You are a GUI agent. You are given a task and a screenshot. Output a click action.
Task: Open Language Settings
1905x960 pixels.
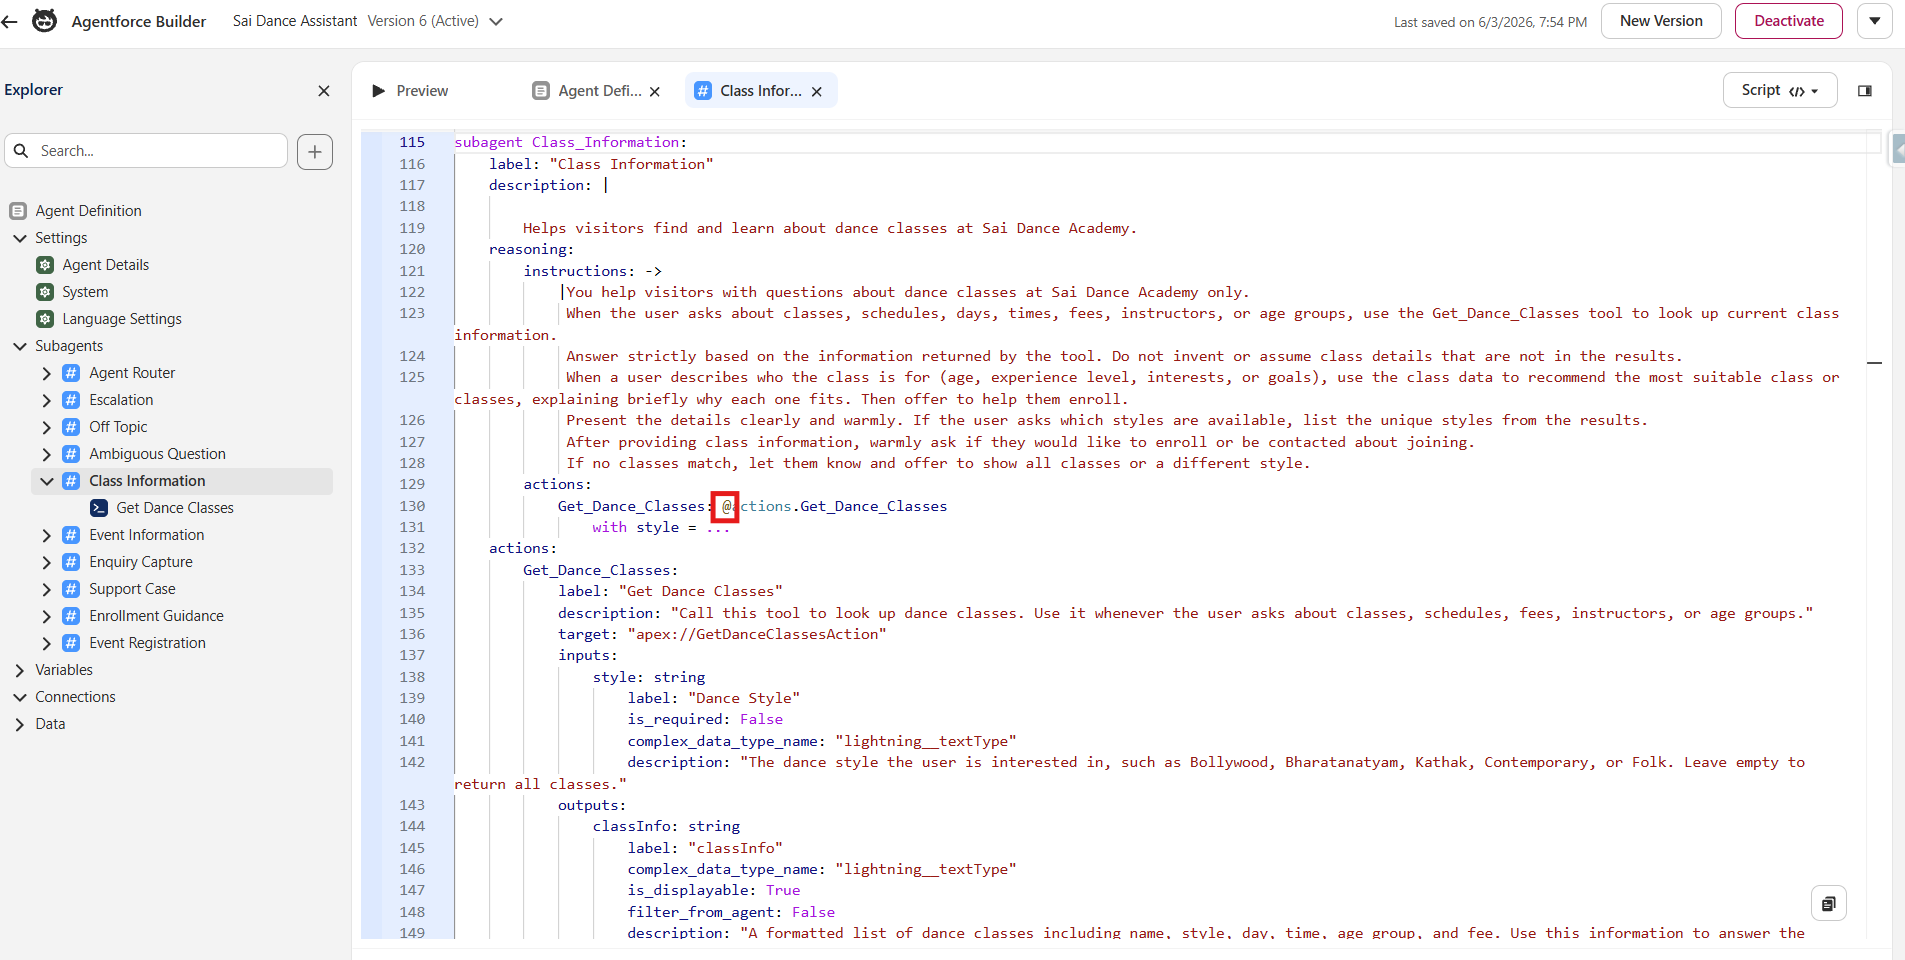pos(122,319)
